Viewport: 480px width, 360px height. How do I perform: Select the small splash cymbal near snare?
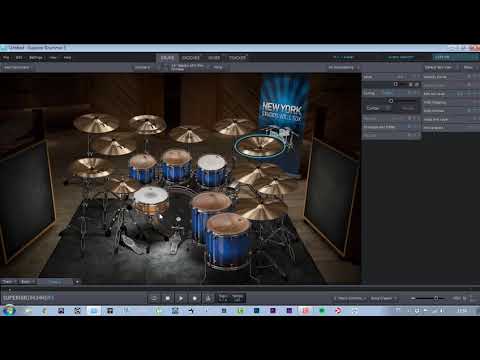point(123,187)
